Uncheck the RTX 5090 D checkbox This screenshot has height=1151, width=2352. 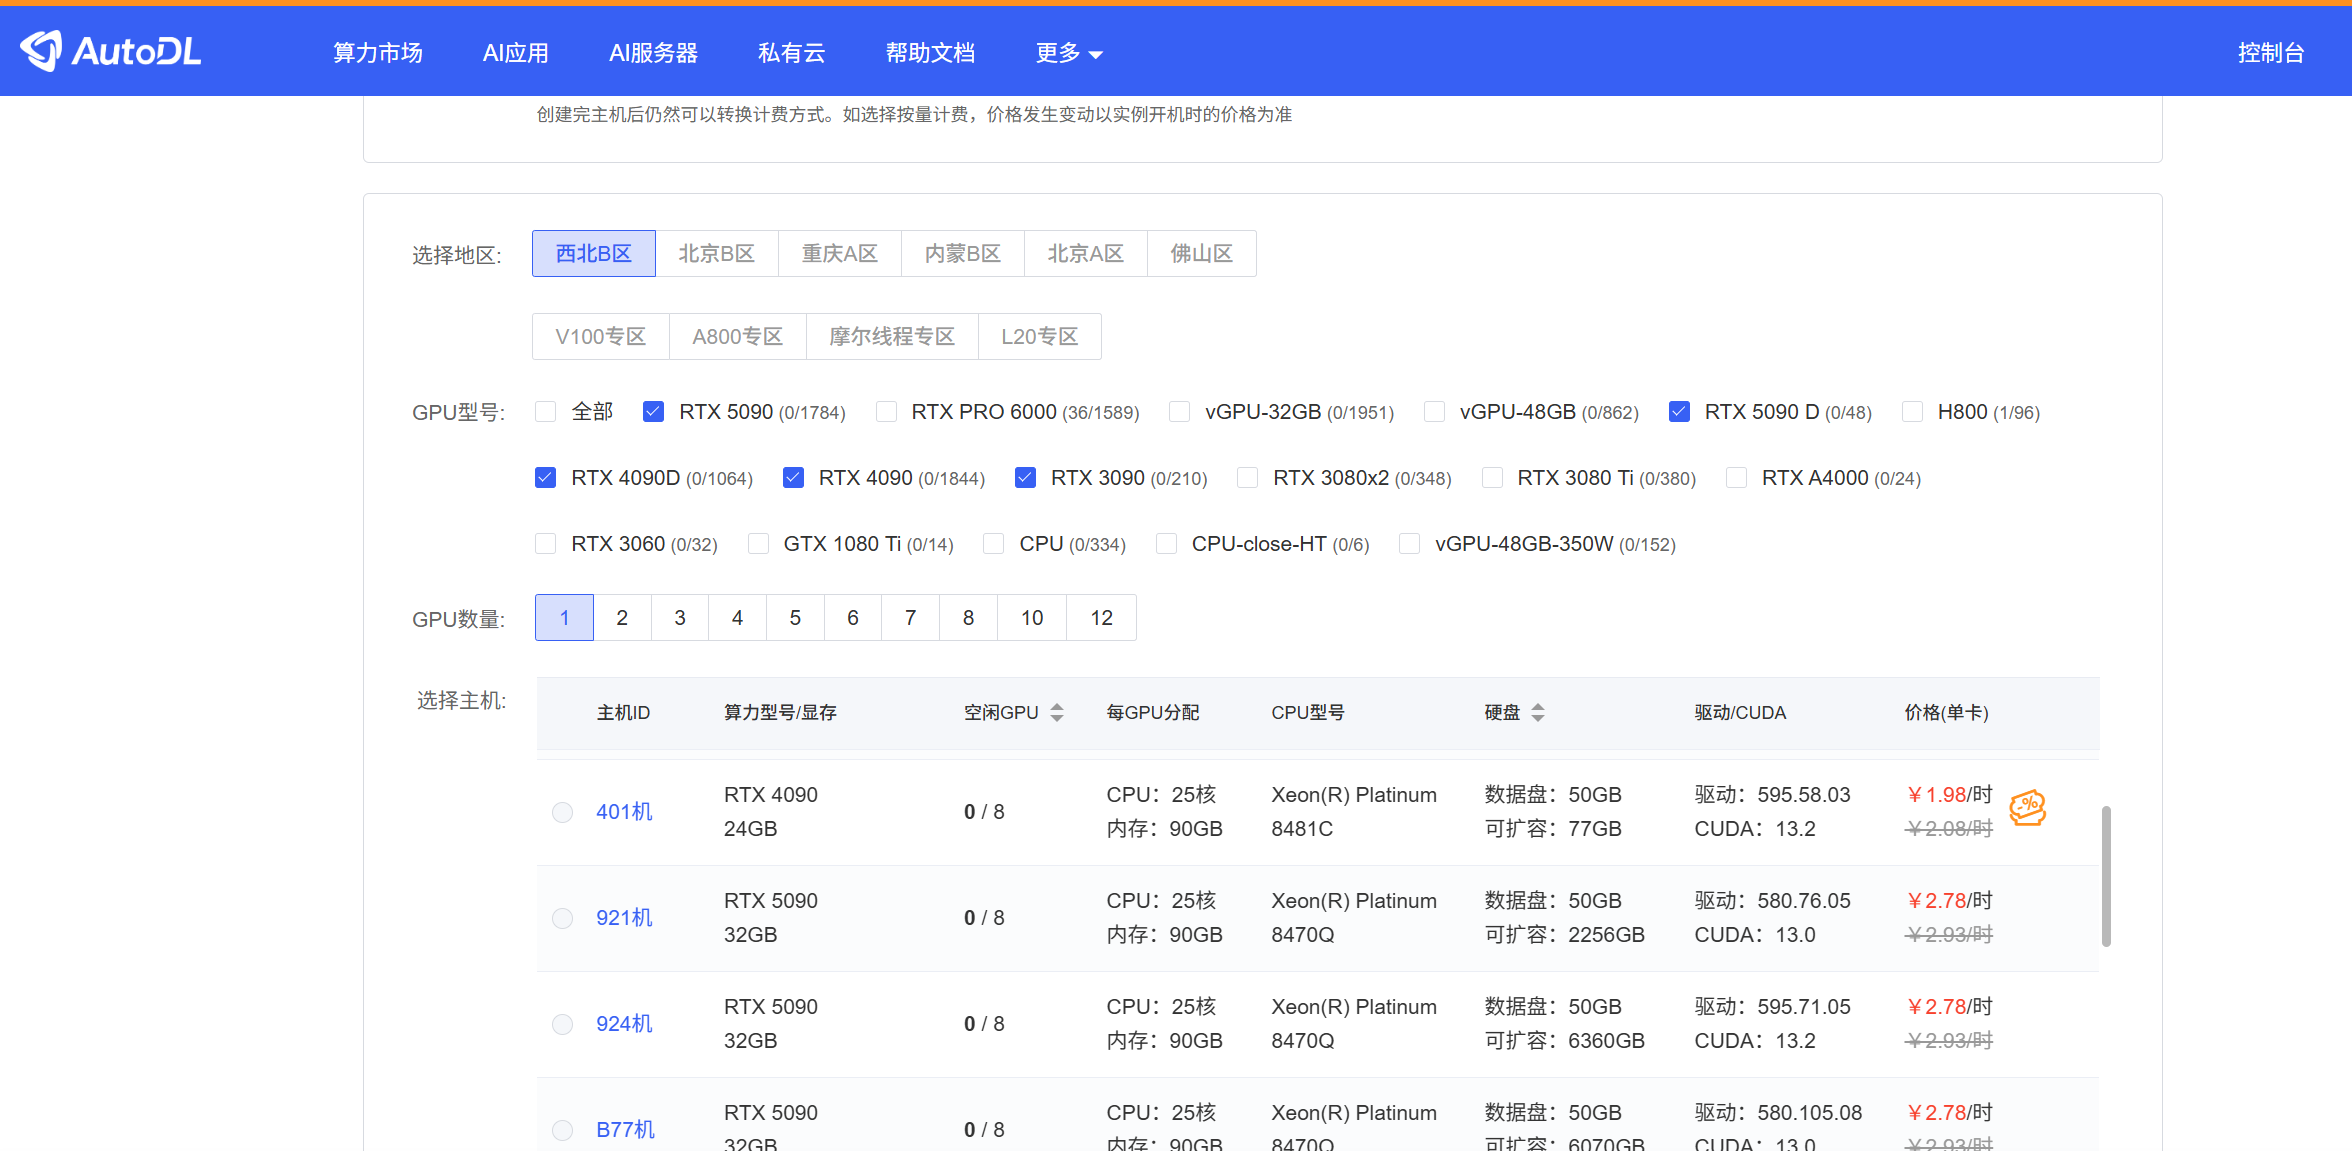1680,412
